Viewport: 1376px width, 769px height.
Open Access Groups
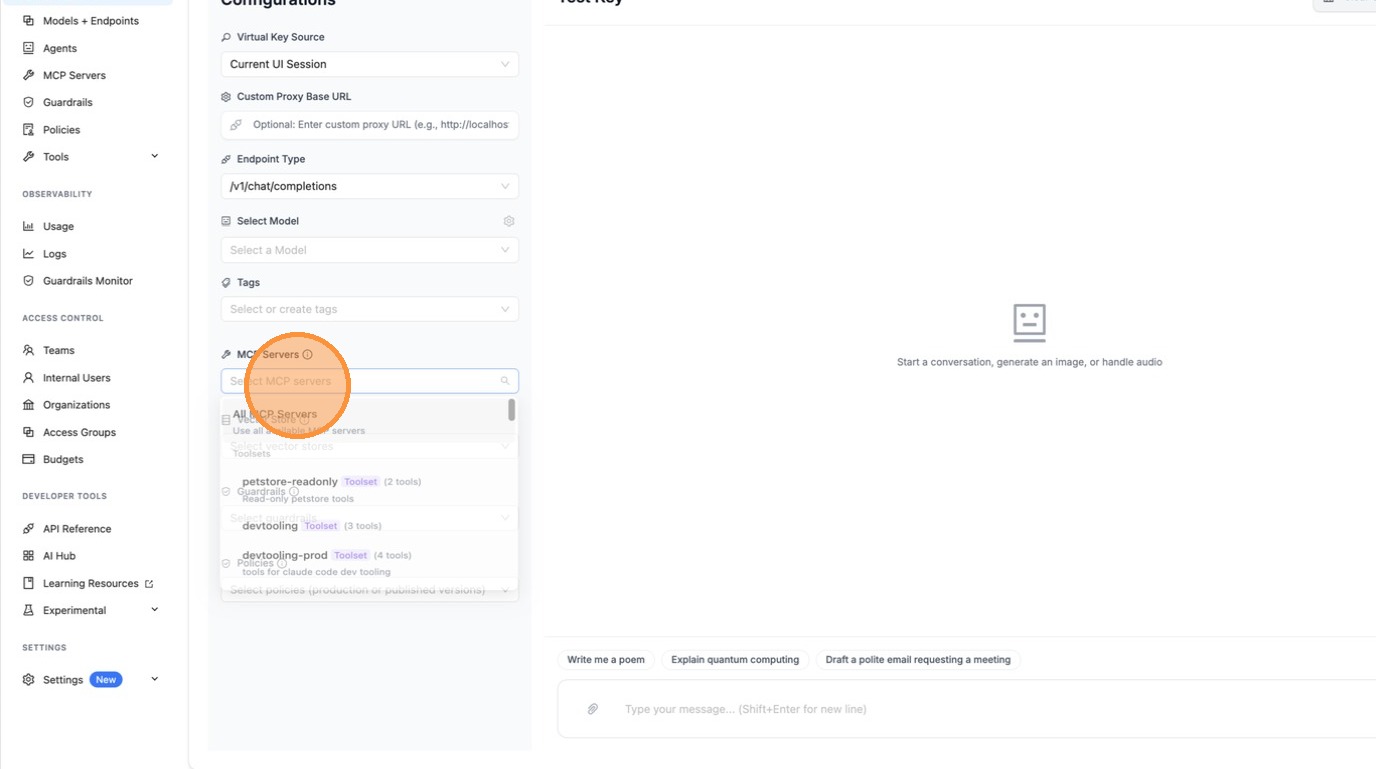79,432
